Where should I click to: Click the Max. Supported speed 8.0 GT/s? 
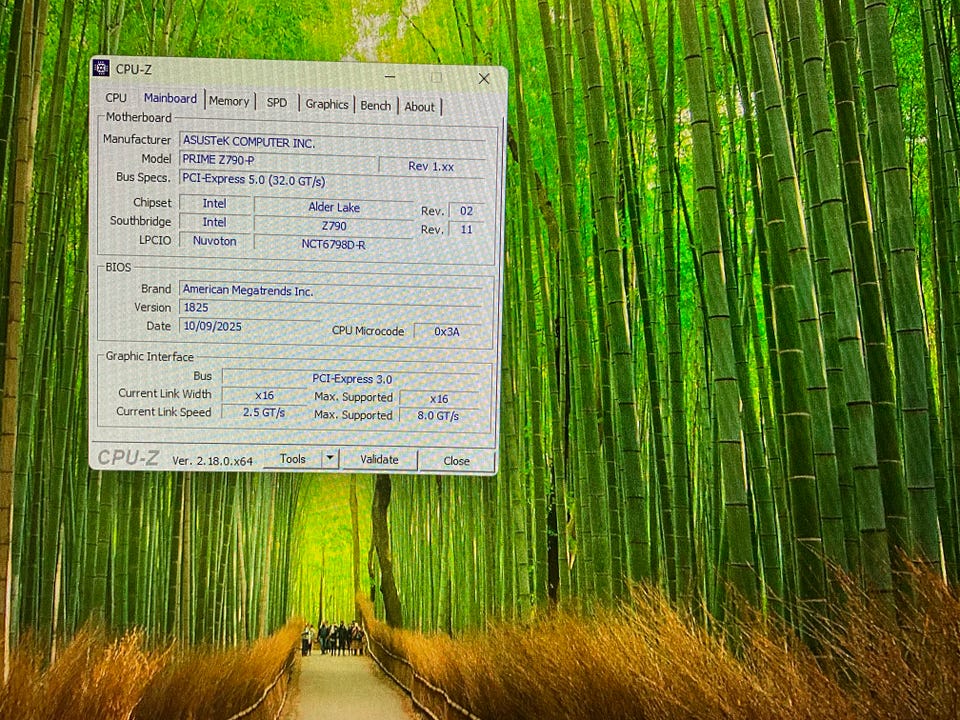[440, 416]
